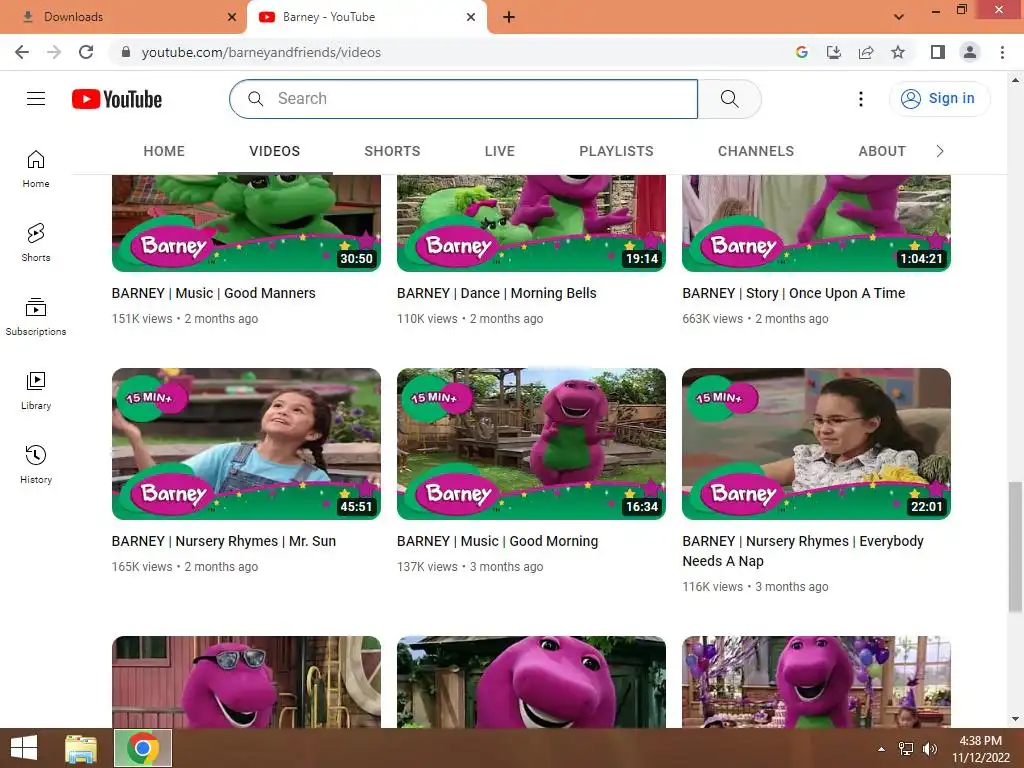Bookmark this page with star icon
Screen dimensions: 1024x768
click(x=898, y=52)
